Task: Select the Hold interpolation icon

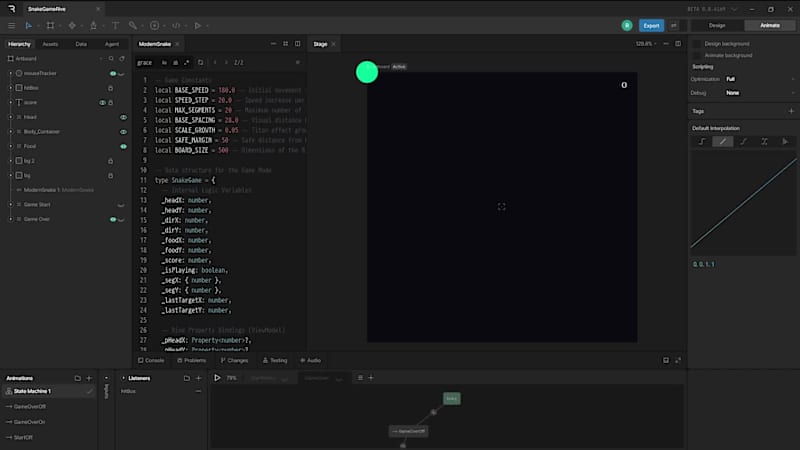Action: point(702,142)
